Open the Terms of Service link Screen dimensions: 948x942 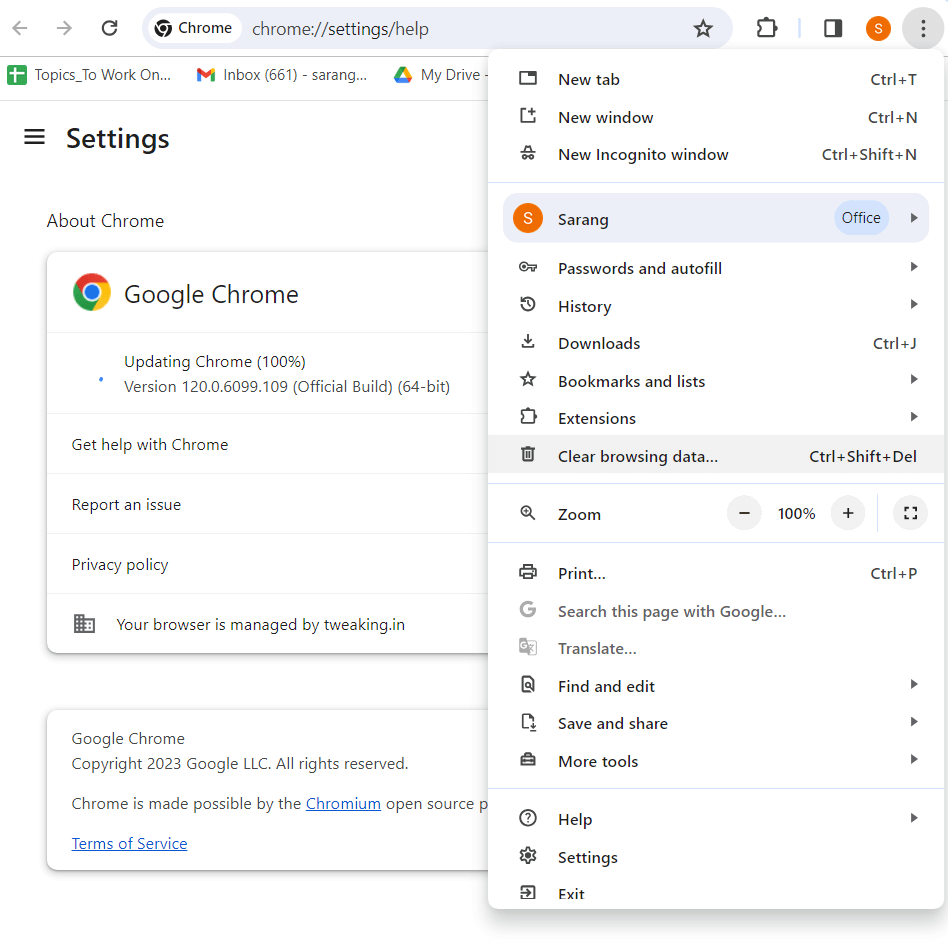click(129, 843)
